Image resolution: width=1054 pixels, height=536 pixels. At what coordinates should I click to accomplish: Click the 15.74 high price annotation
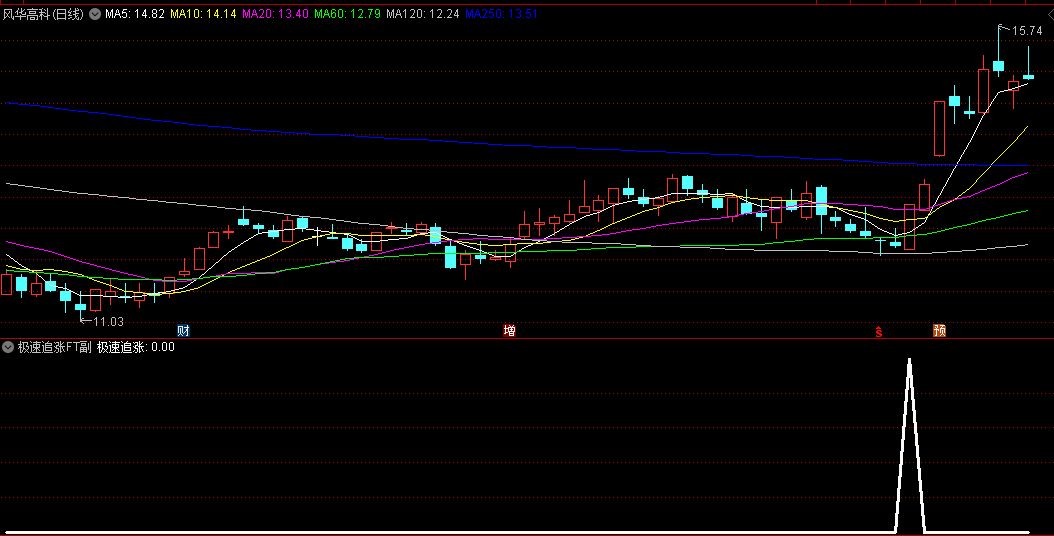pyautogui.click(x=1027, y=31)
